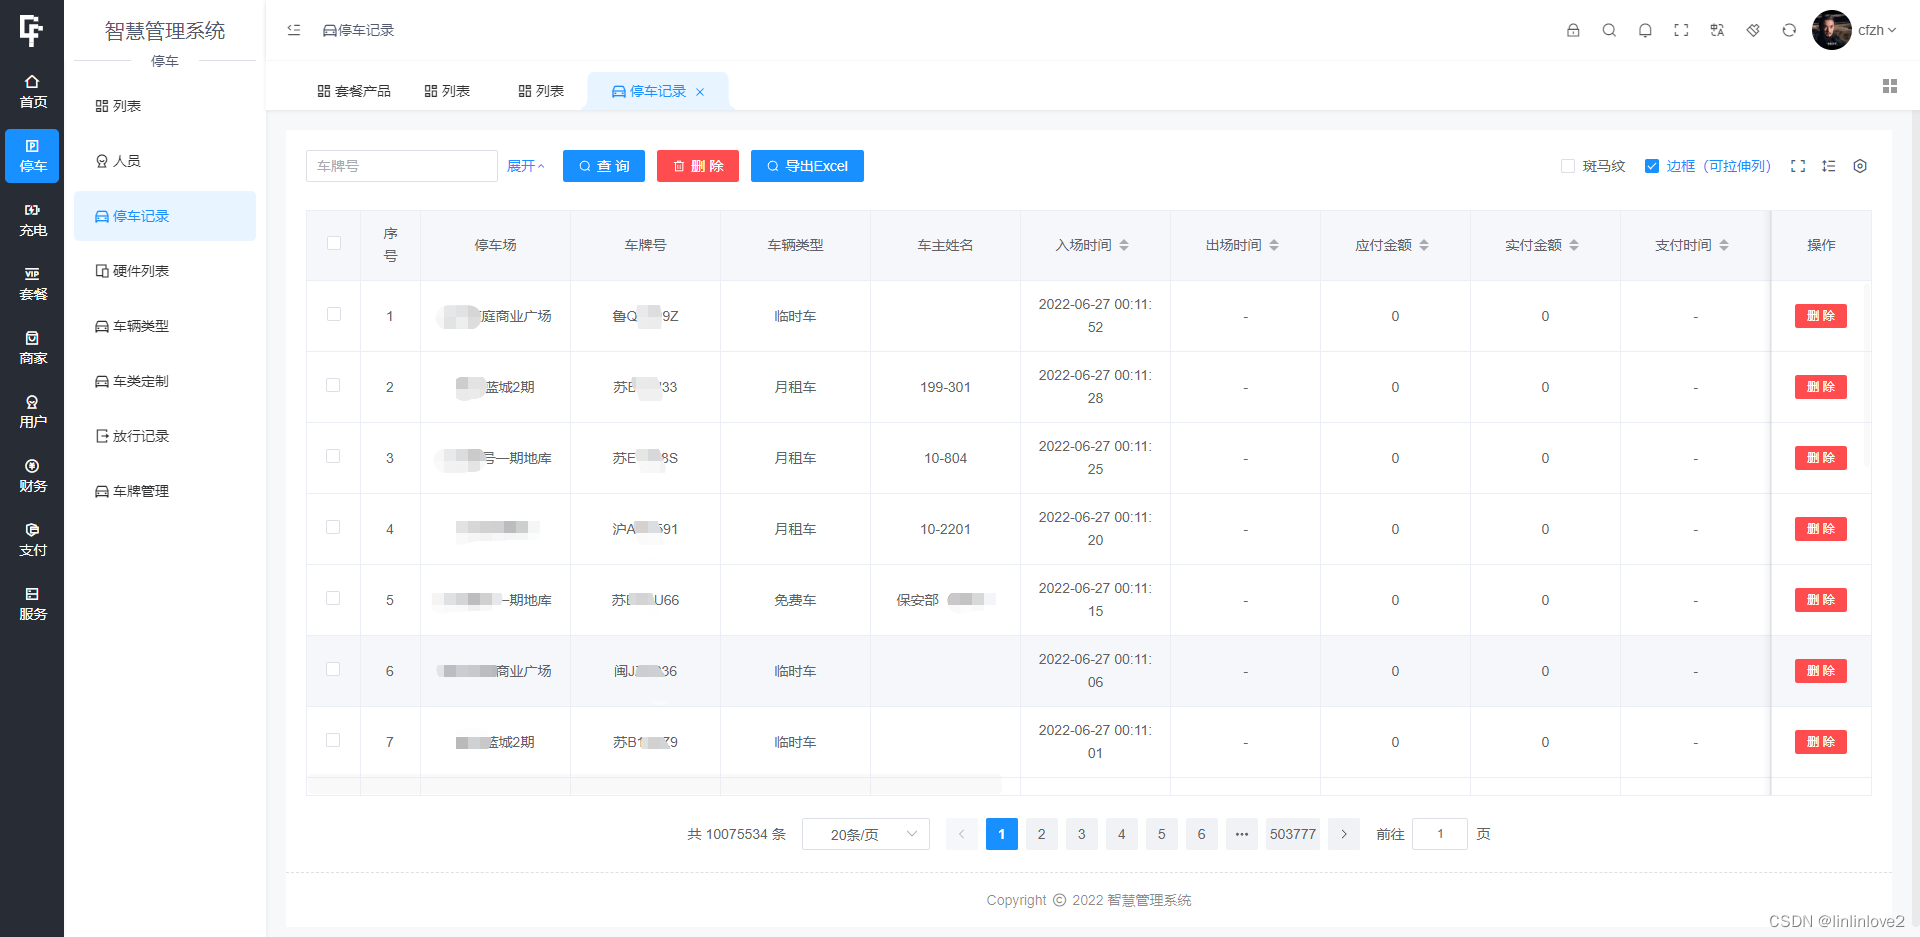Open 套餐 packages sidebar icon
Image resolution: width=1920 pixels, height=937 pixels.
tap(32, 284)
